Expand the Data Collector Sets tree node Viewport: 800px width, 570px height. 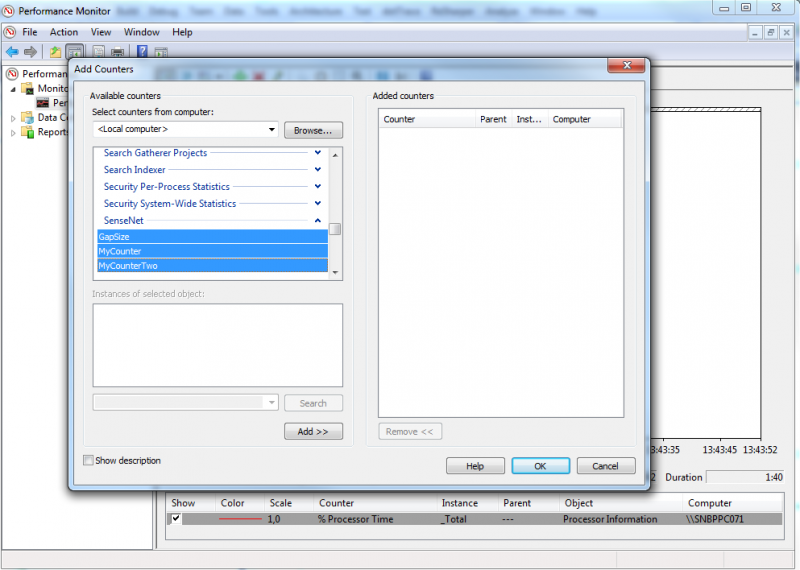(x=13, y=118)
